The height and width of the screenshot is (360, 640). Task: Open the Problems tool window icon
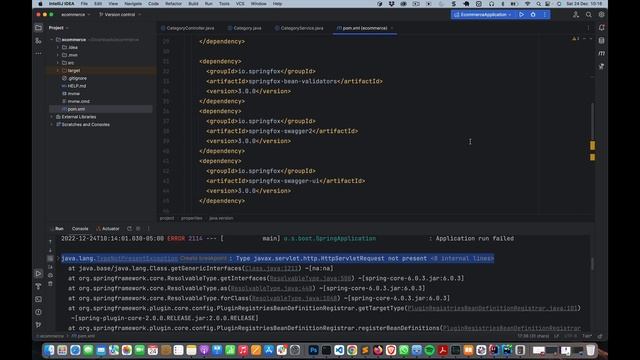coord(38,312)
